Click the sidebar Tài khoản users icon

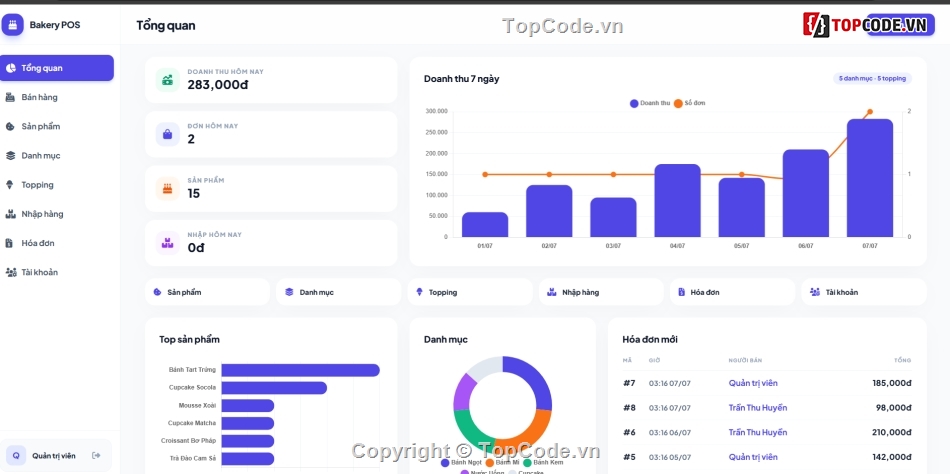[x=10, y=272]
